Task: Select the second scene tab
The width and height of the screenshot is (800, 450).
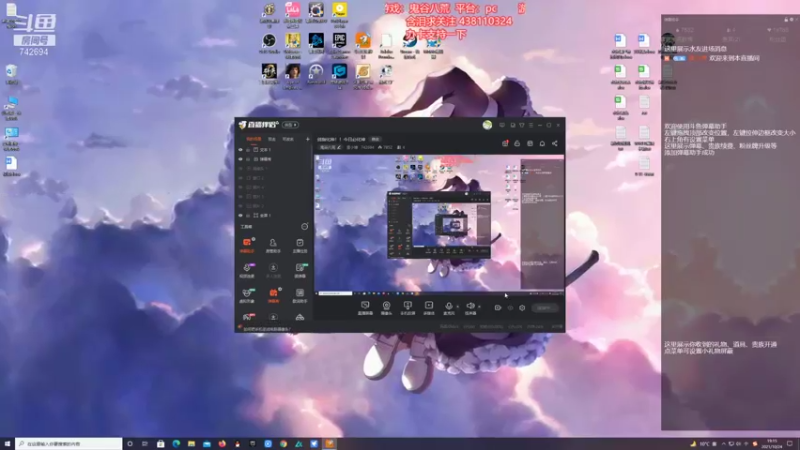Action: 272,139
